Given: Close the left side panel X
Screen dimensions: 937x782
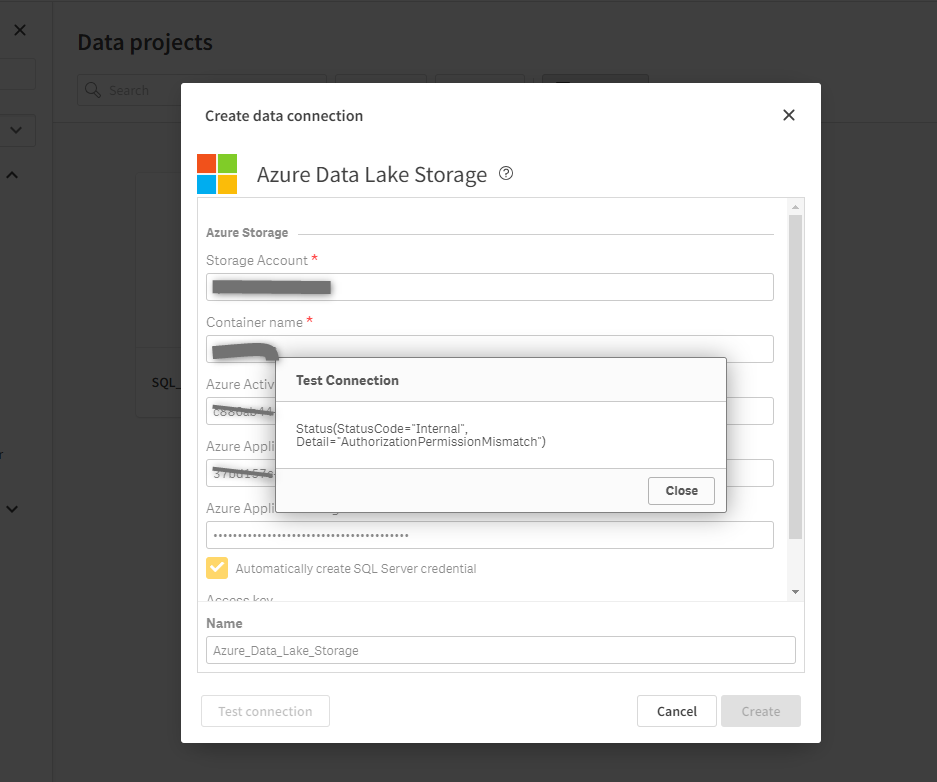Looking at the screenshot, I should (x=20, y=31).
